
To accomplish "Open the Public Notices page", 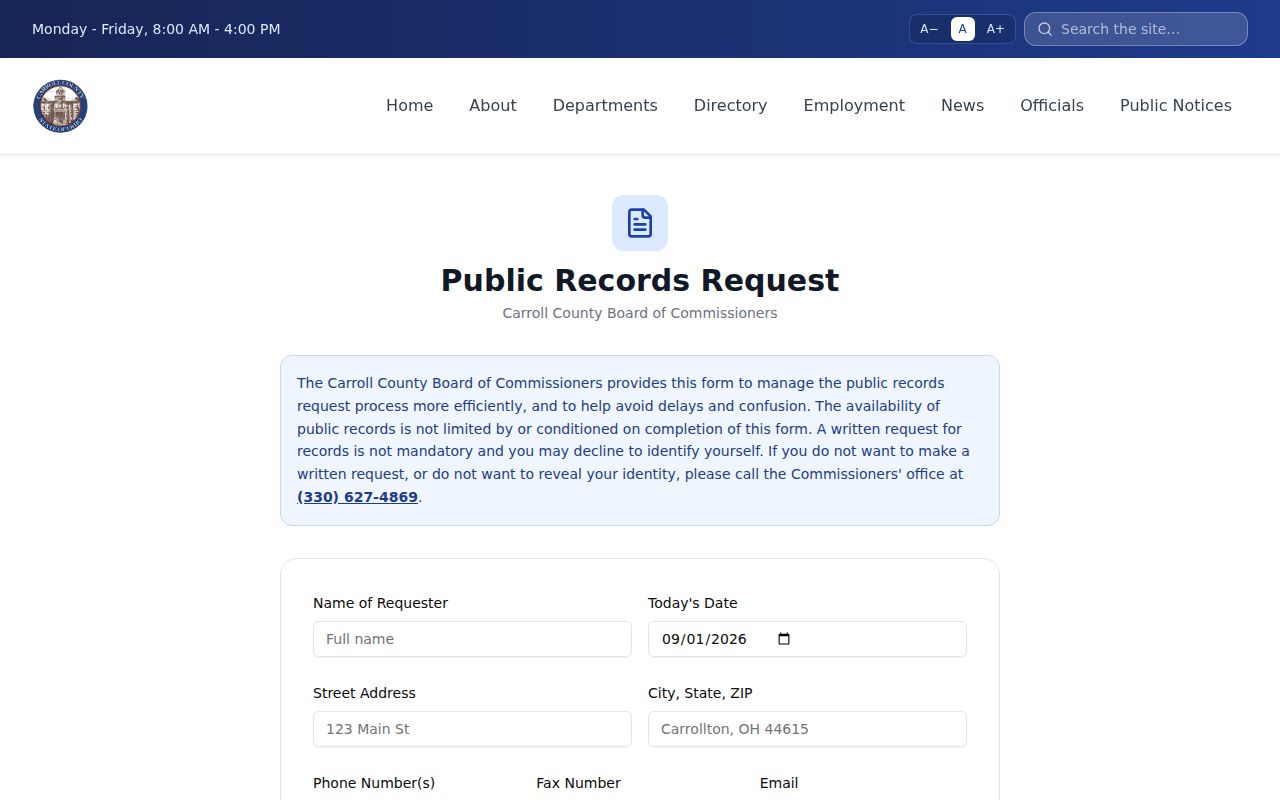I will point(1176,106).
